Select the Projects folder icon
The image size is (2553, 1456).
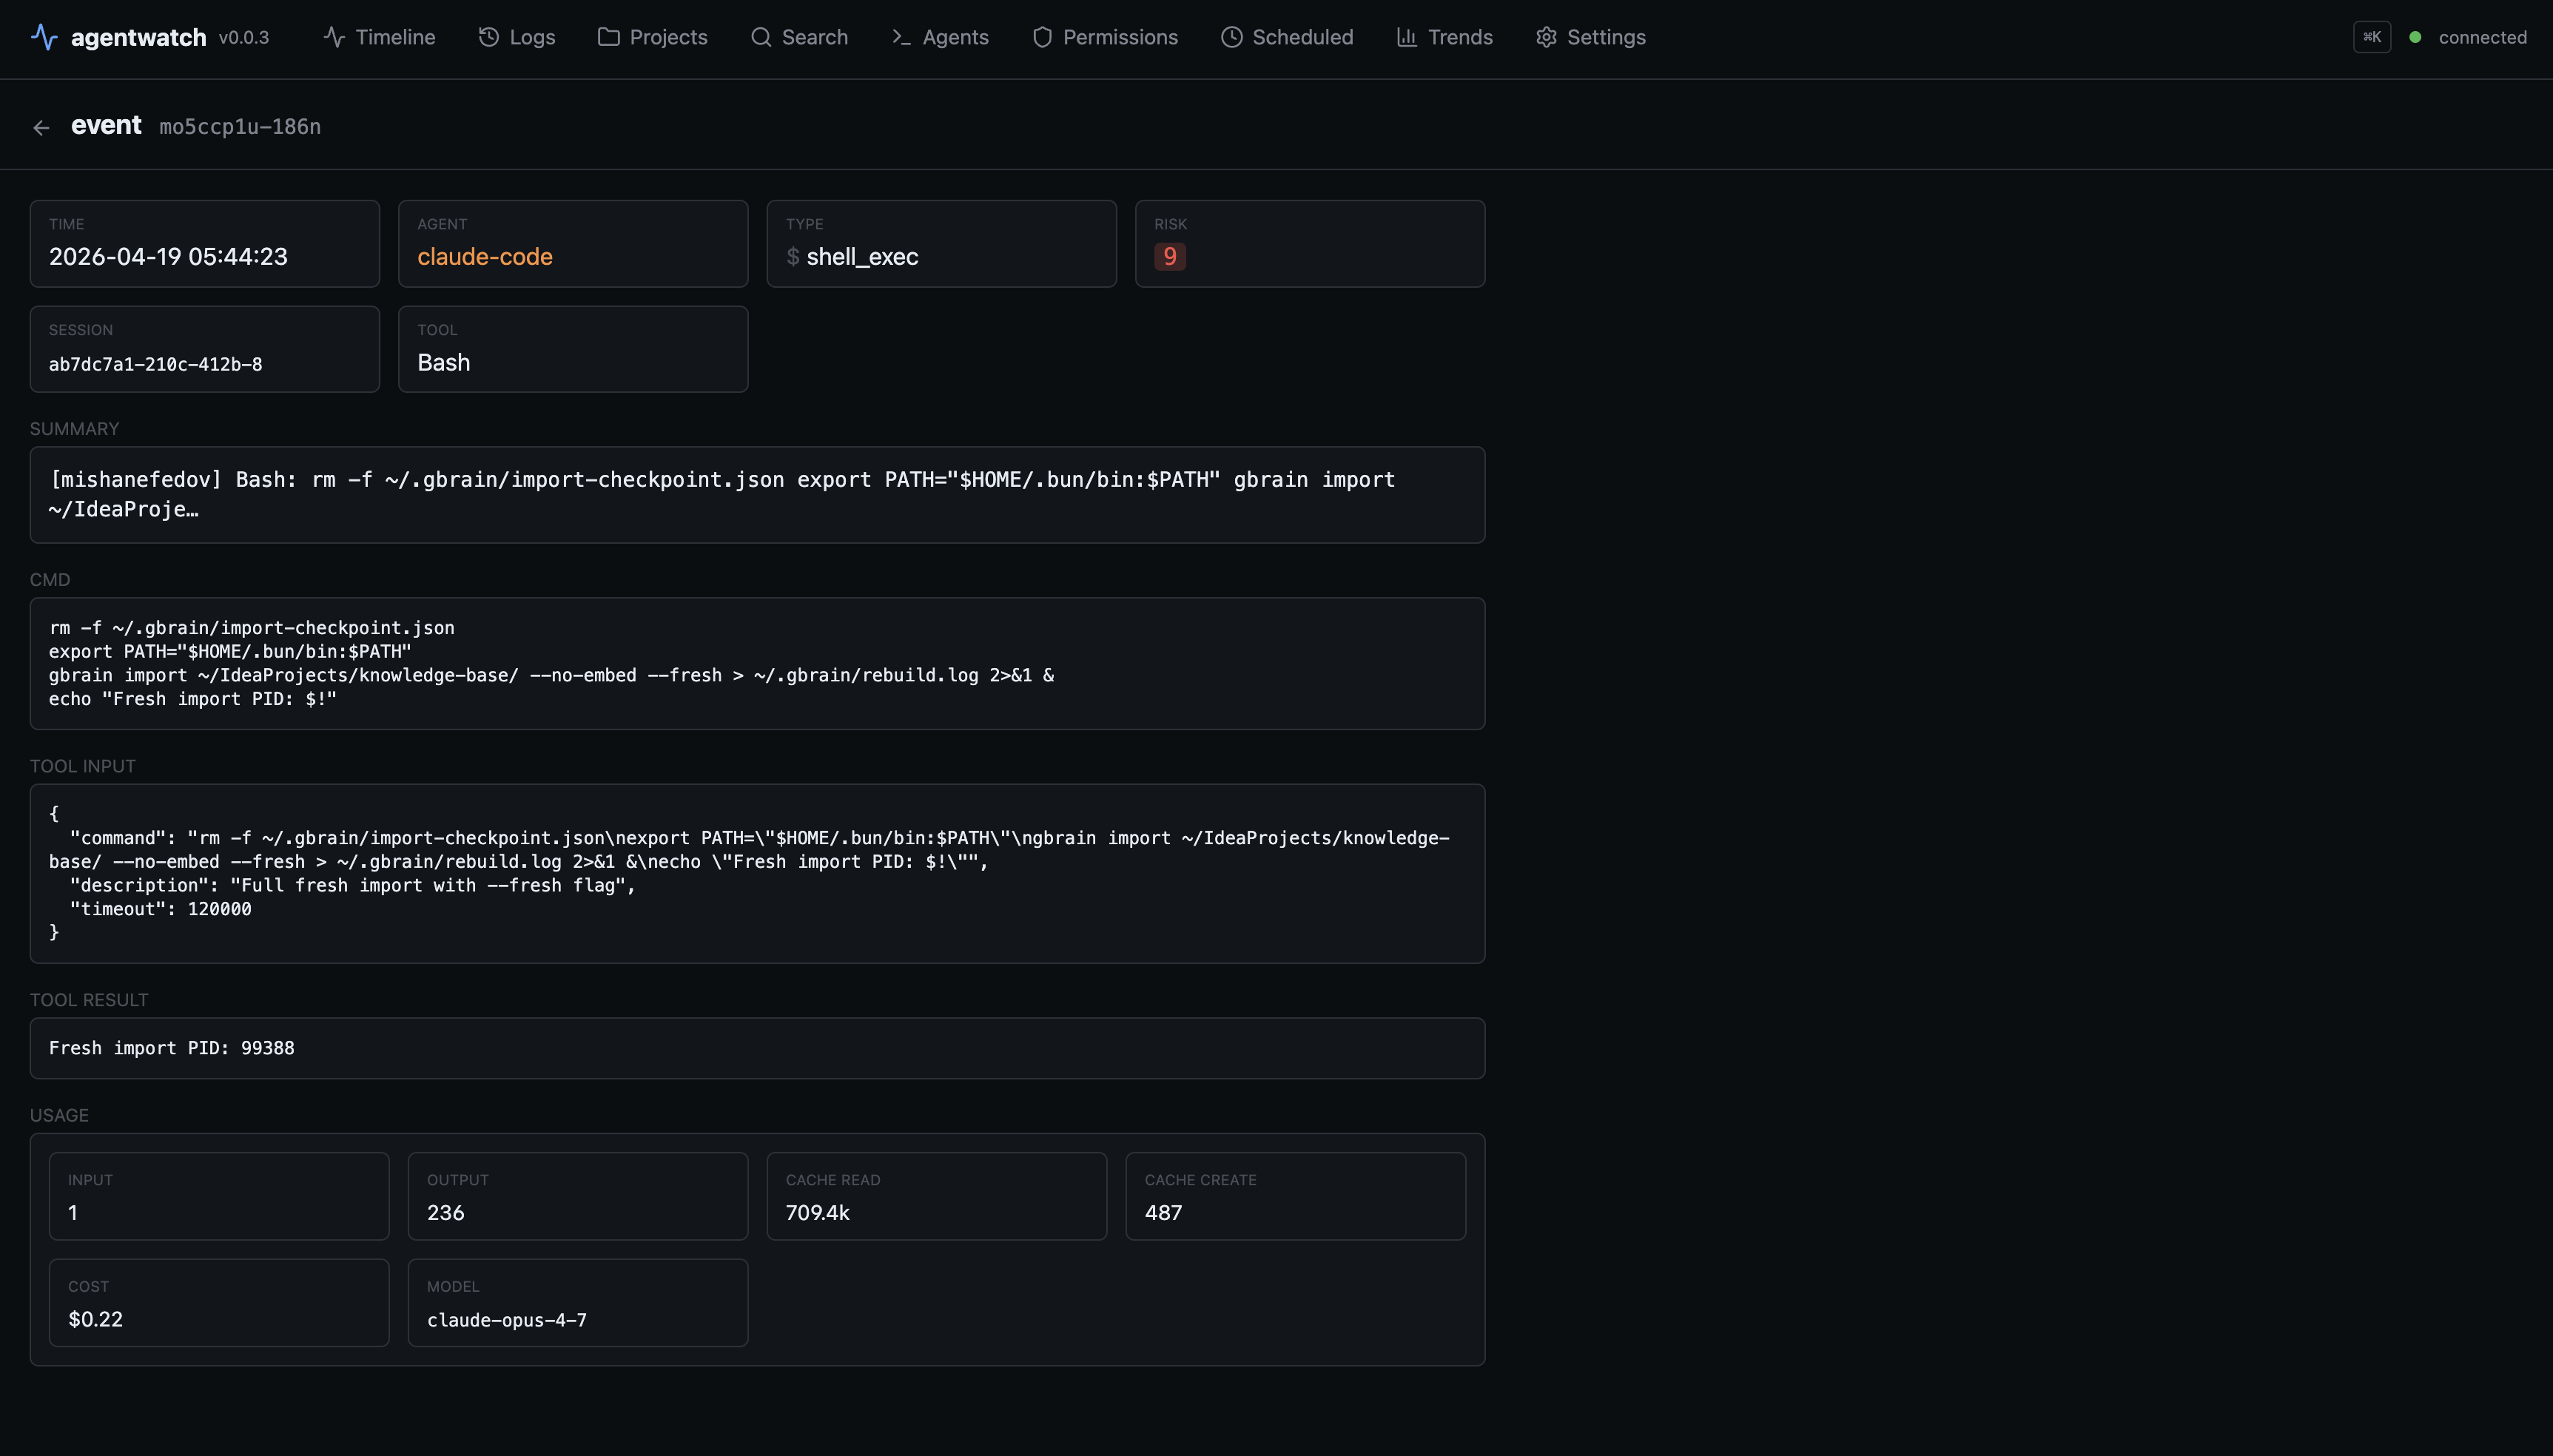607,37
